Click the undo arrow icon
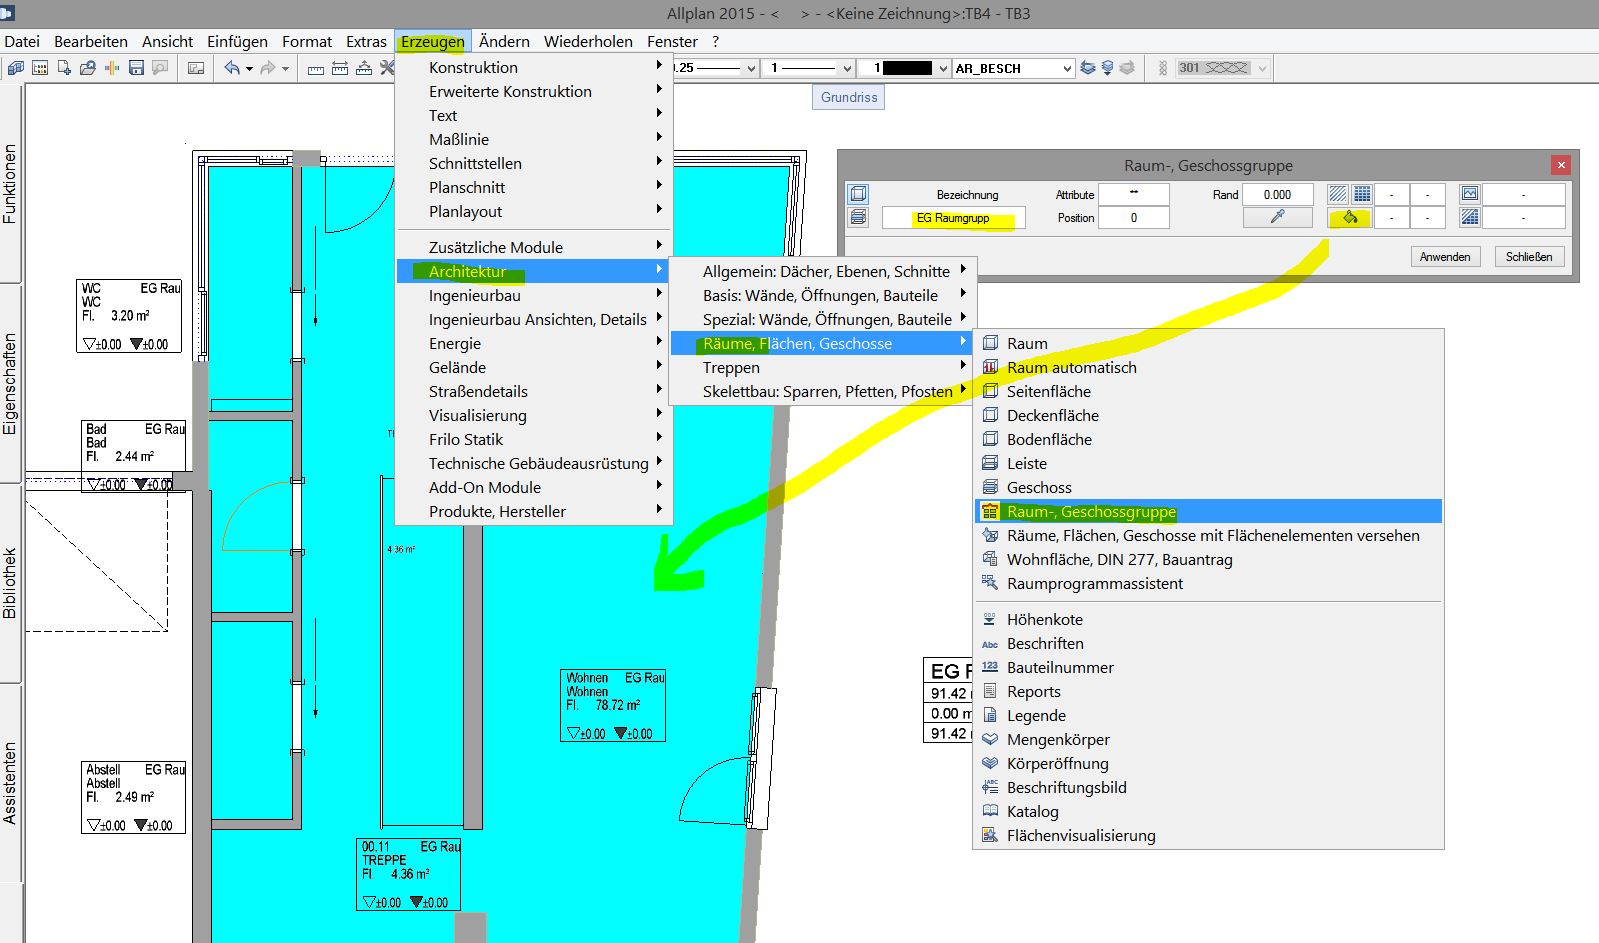The width and height of the screenshot is (1599, 943). (x=232, y=68)
